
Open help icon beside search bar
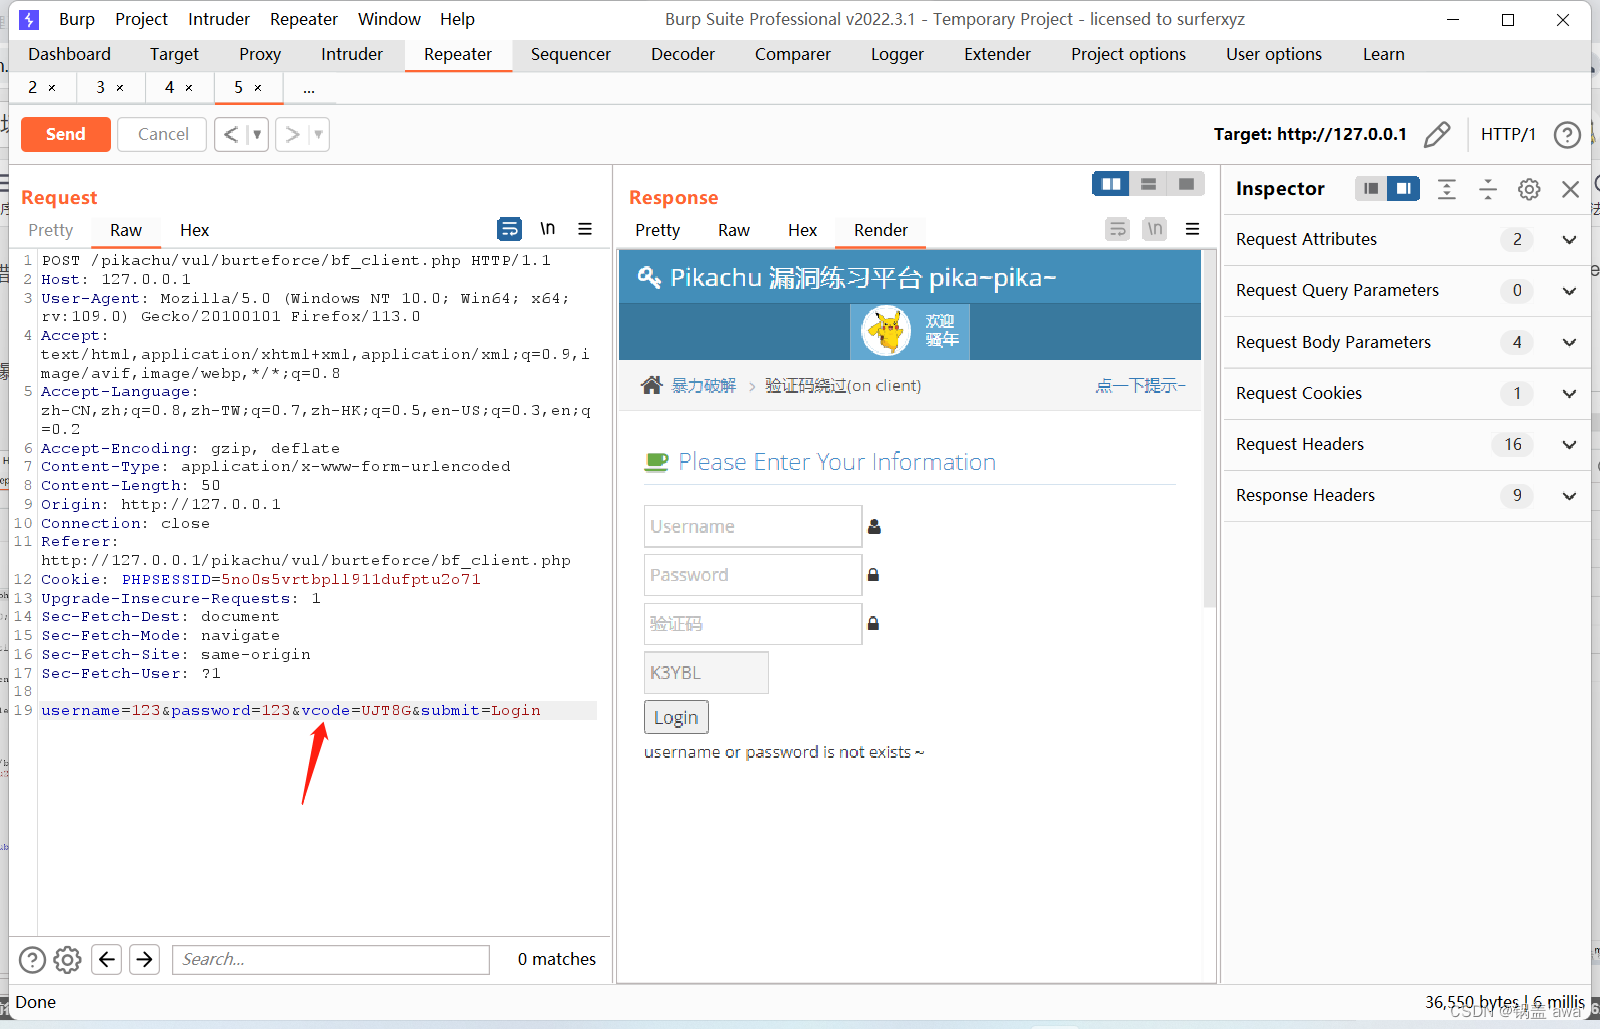click(x=33, y=960)
